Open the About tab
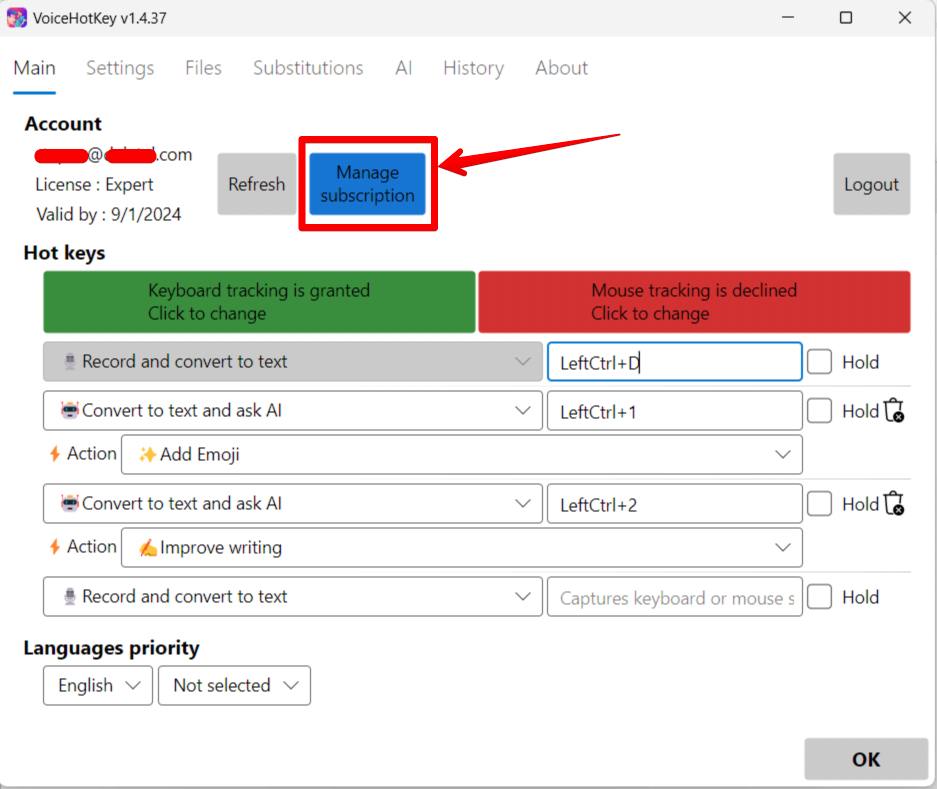The height and width of the screenshot is (789, 937). pos(562,68)
